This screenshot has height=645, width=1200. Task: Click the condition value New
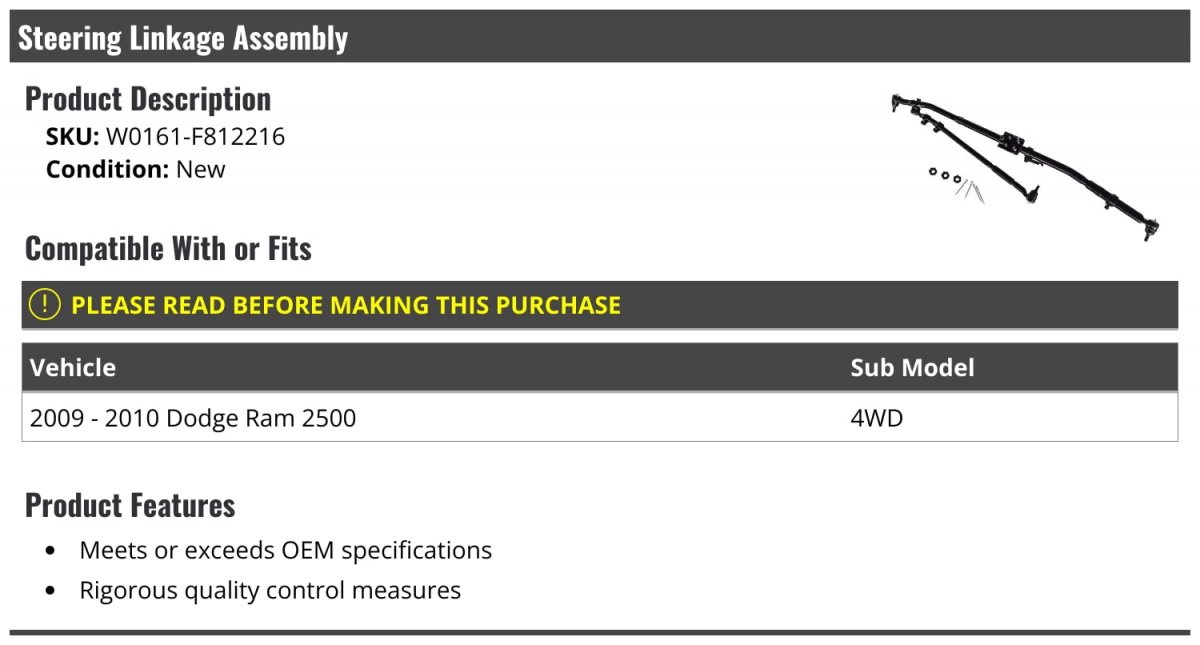pyautogui.click(x=201, y=170)
